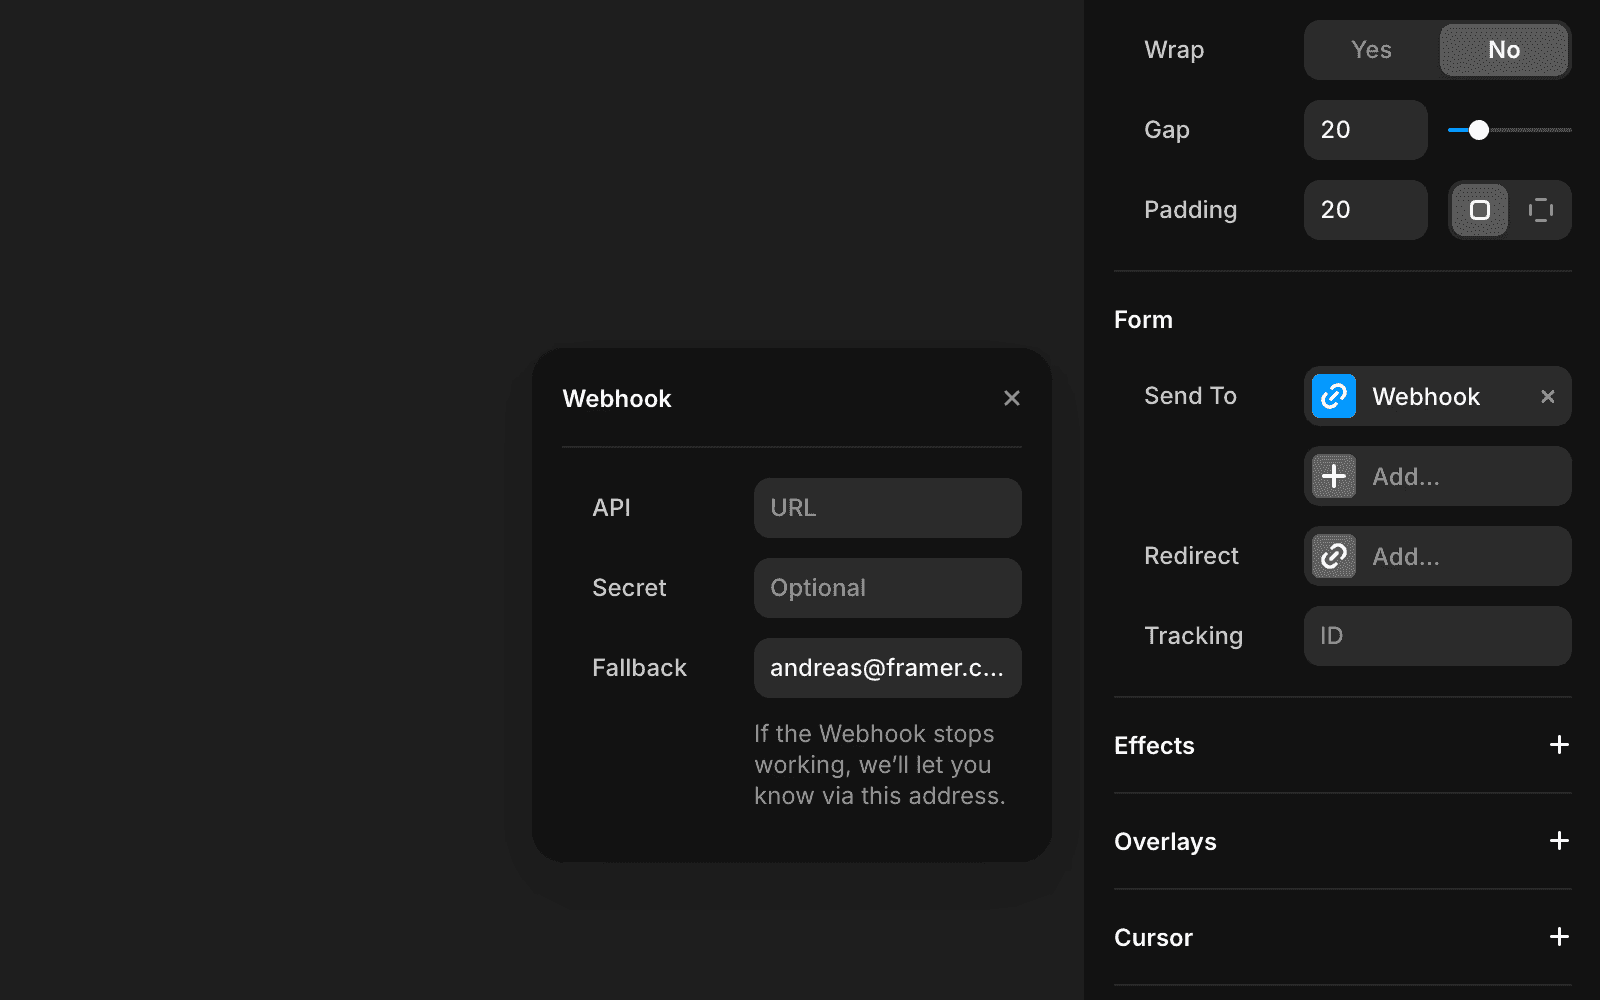Image resolution: width=1600 pixels, height=1000 pixels.
Task: Click the Padding value field showing 20
Action: point(1365,210)
